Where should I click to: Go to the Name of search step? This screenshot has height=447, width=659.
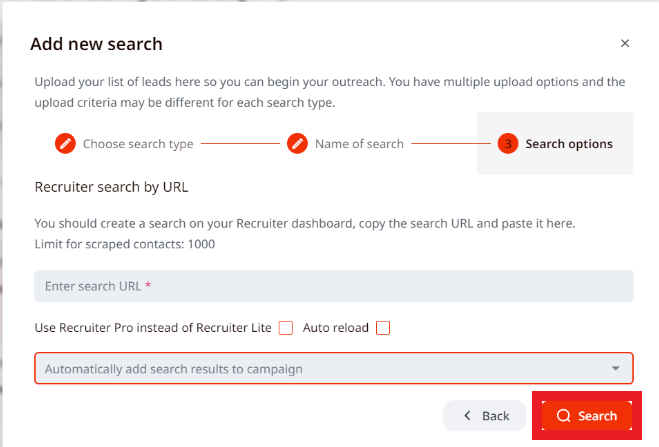(359, 144)
